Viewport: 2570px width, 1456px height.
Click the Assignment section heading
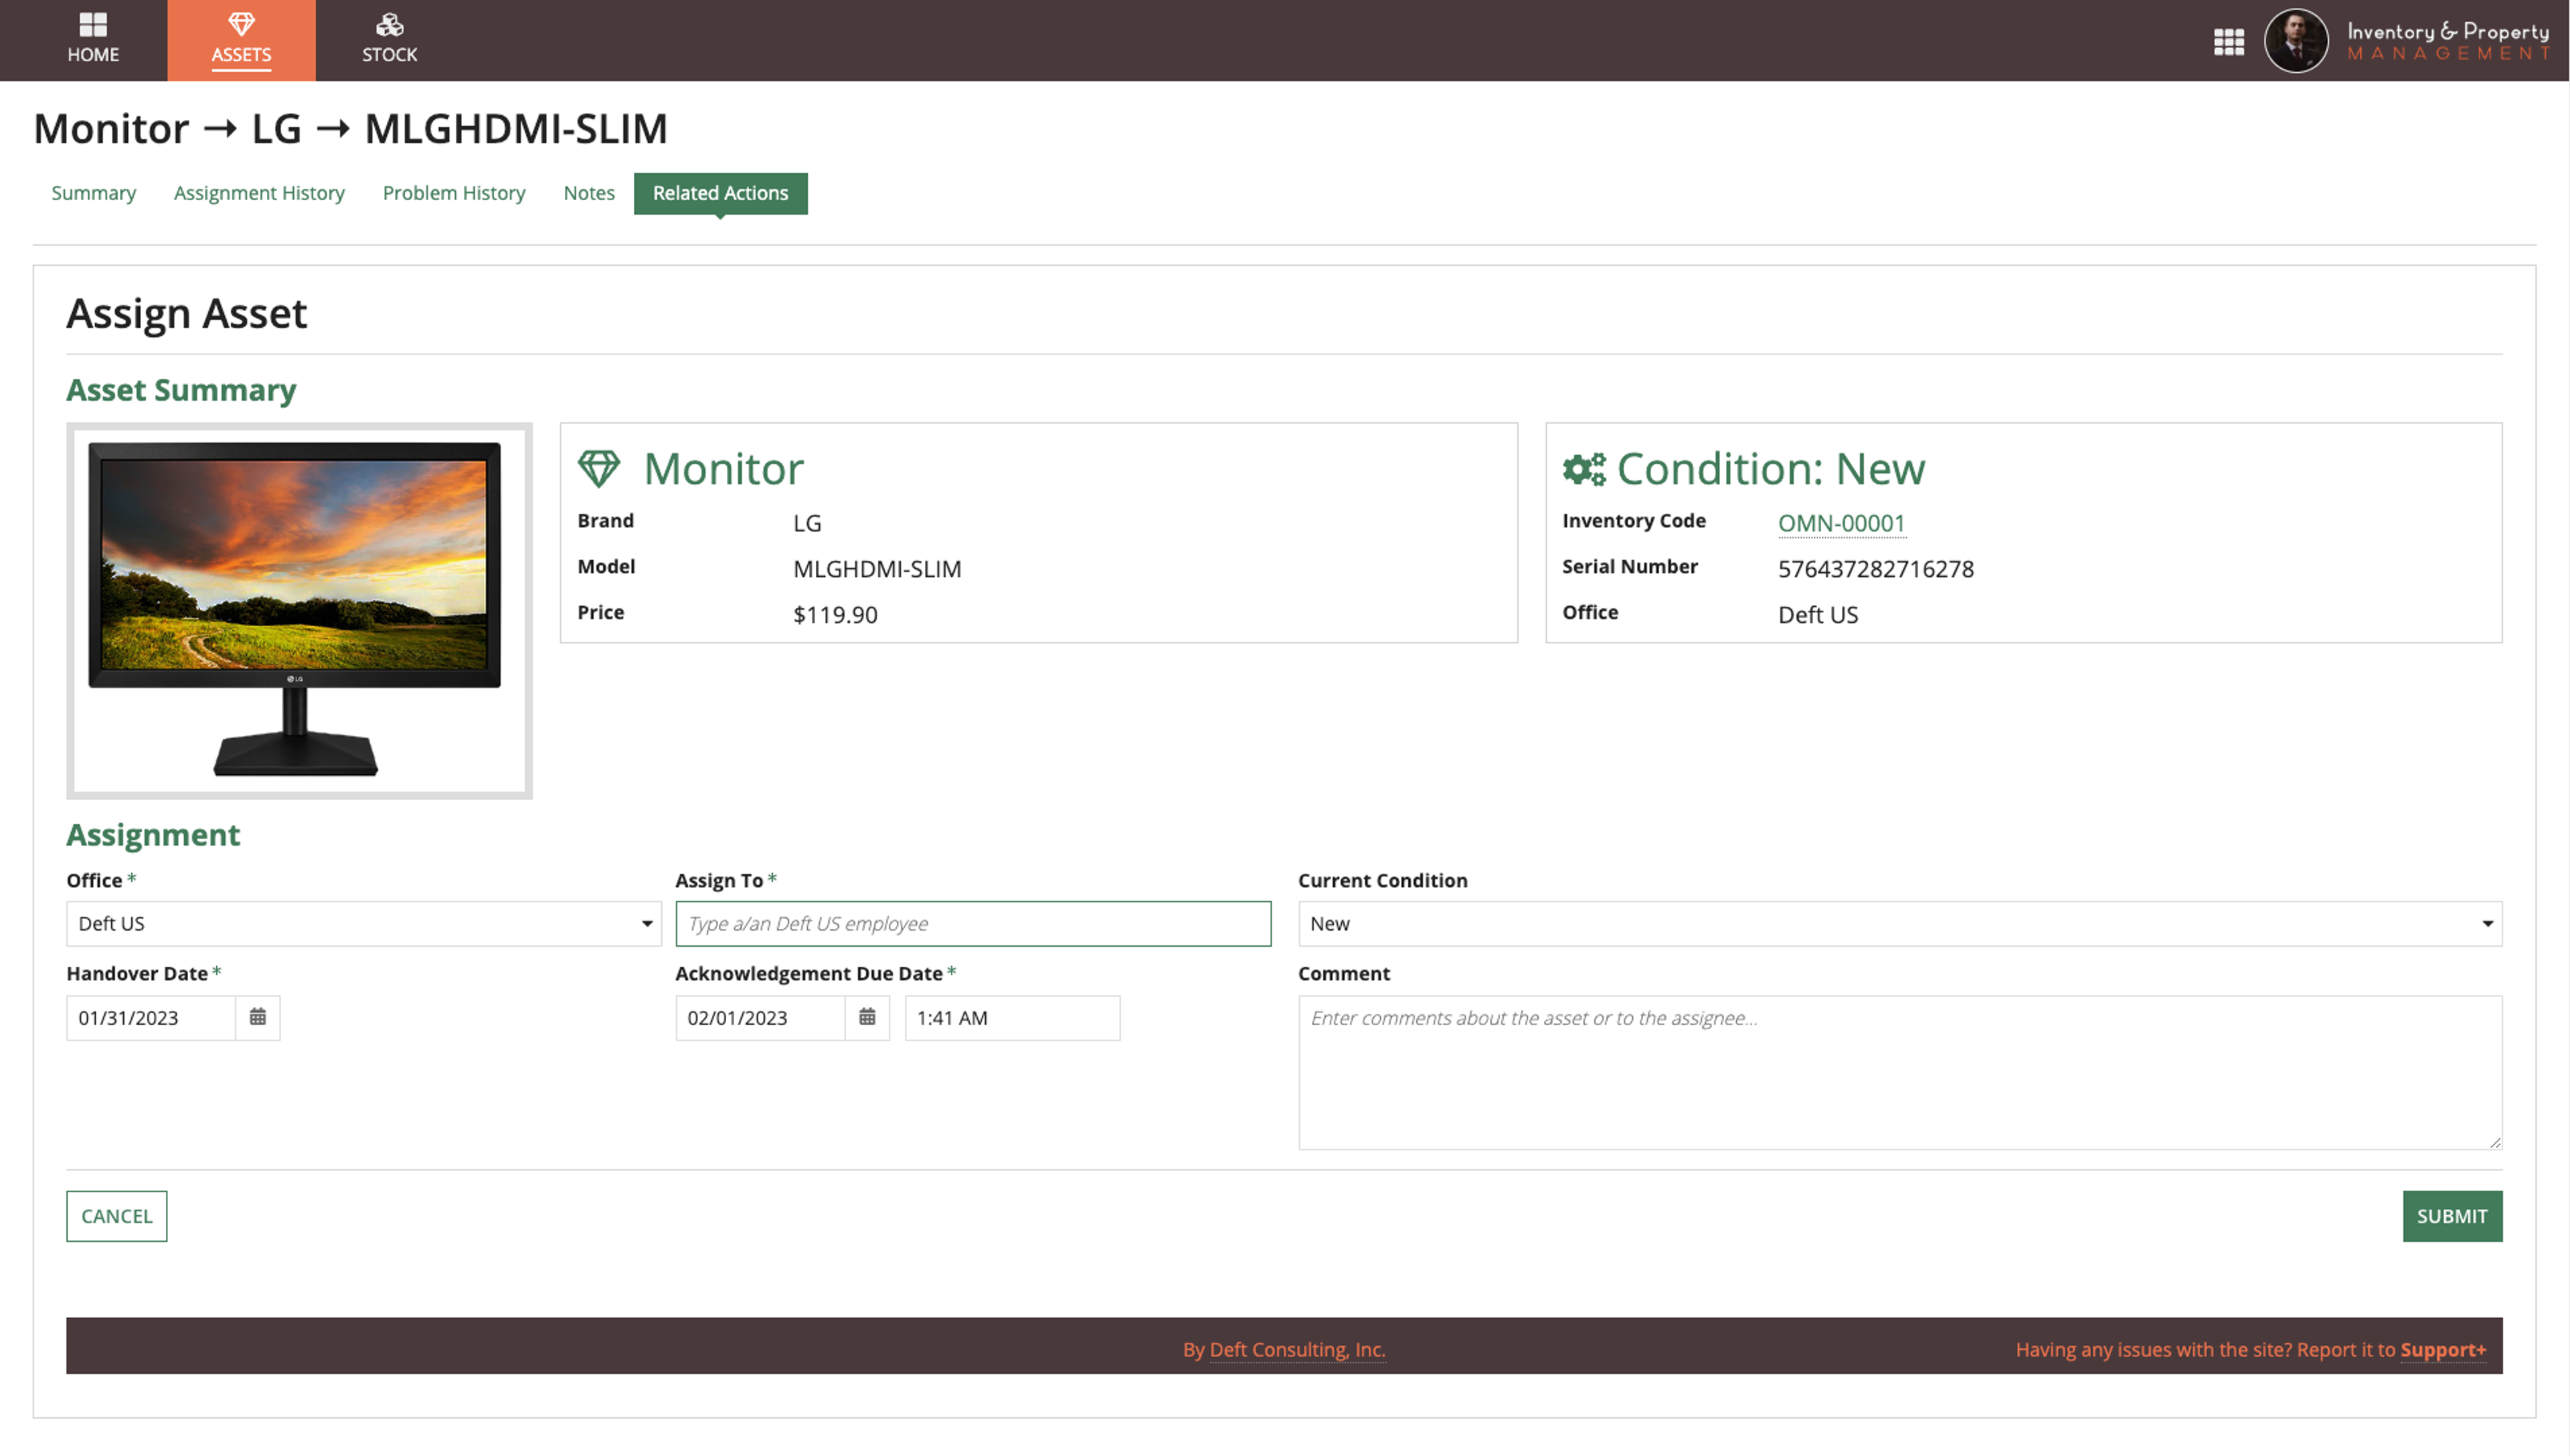(x=153, y=834)
